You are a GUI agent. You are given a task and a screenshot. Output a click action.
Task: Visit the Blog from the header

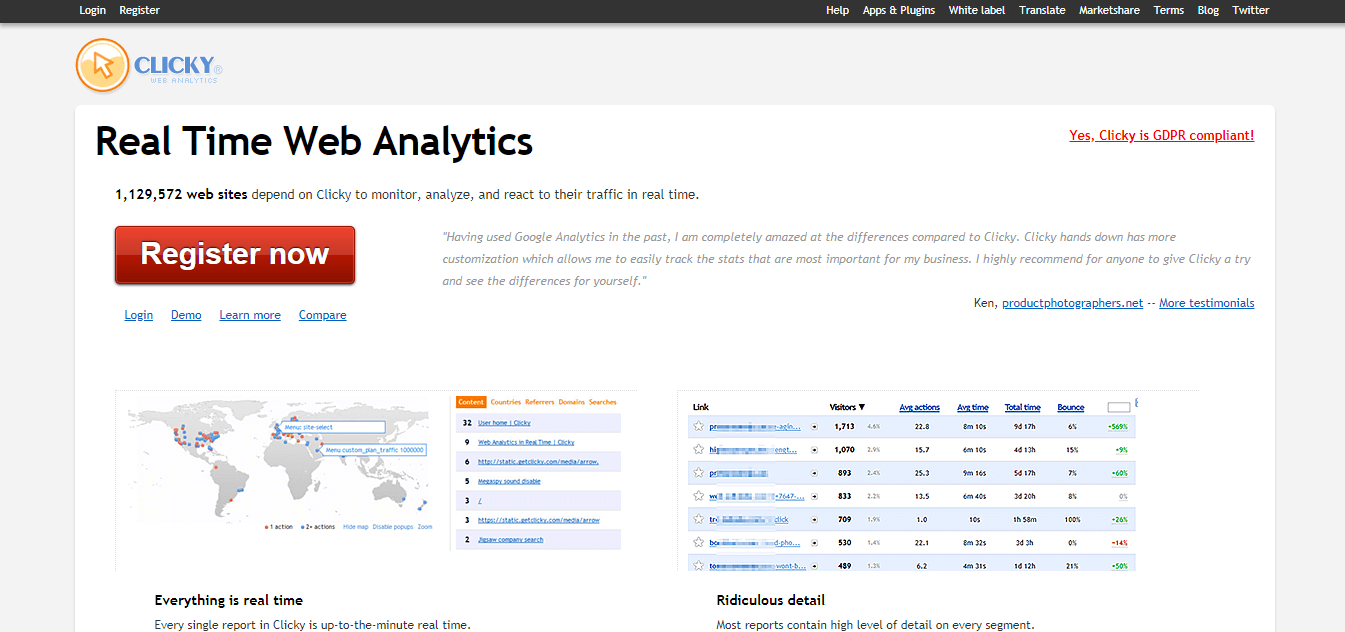(x=1208, y=10)
